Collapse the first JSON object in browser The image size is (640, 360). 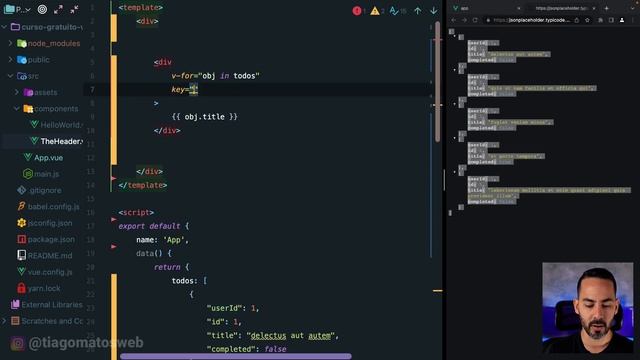coord(455,36)
